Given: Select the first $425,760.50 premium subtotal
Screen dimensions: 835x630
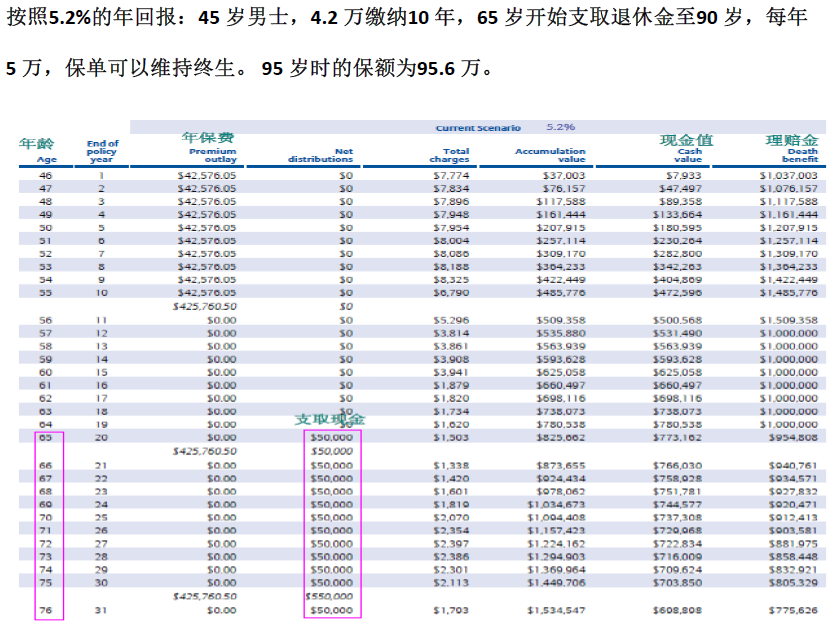Looking at the screenshot, I should 205,307.
